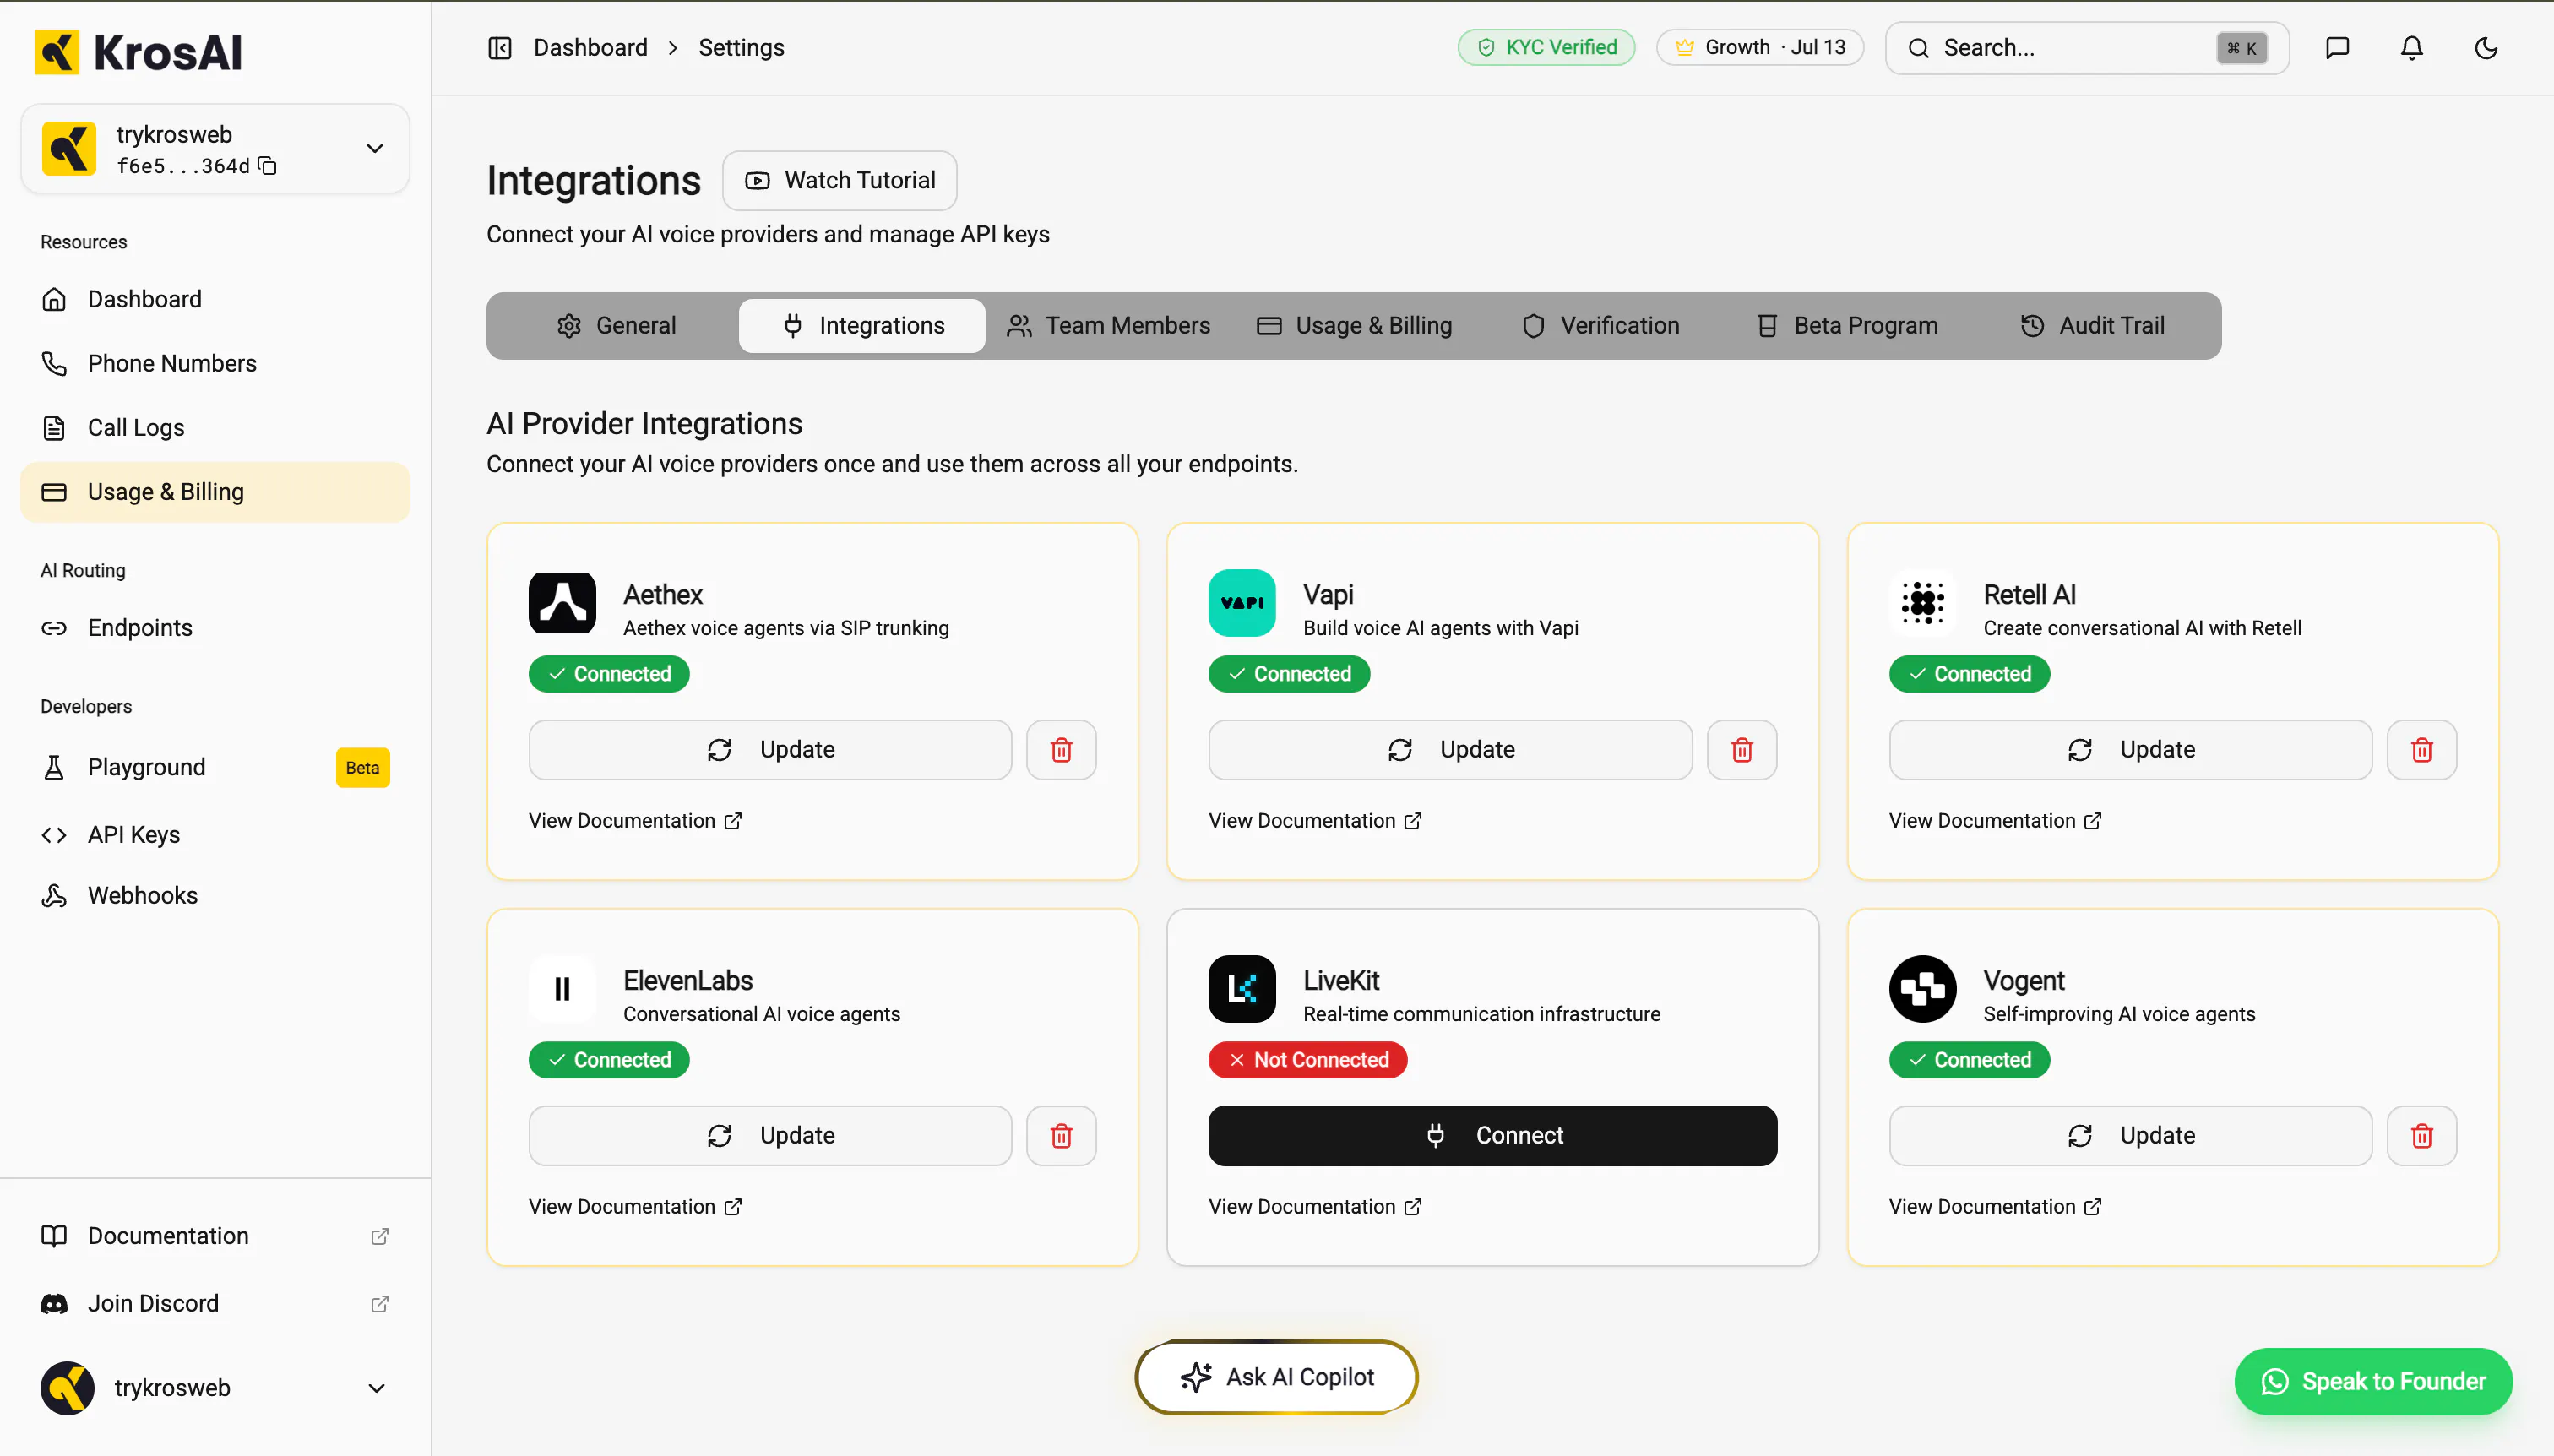Click the KrosAI logo in sidebar
The height and width of the screenshot is (1456, 2554).
pos(139,52)
